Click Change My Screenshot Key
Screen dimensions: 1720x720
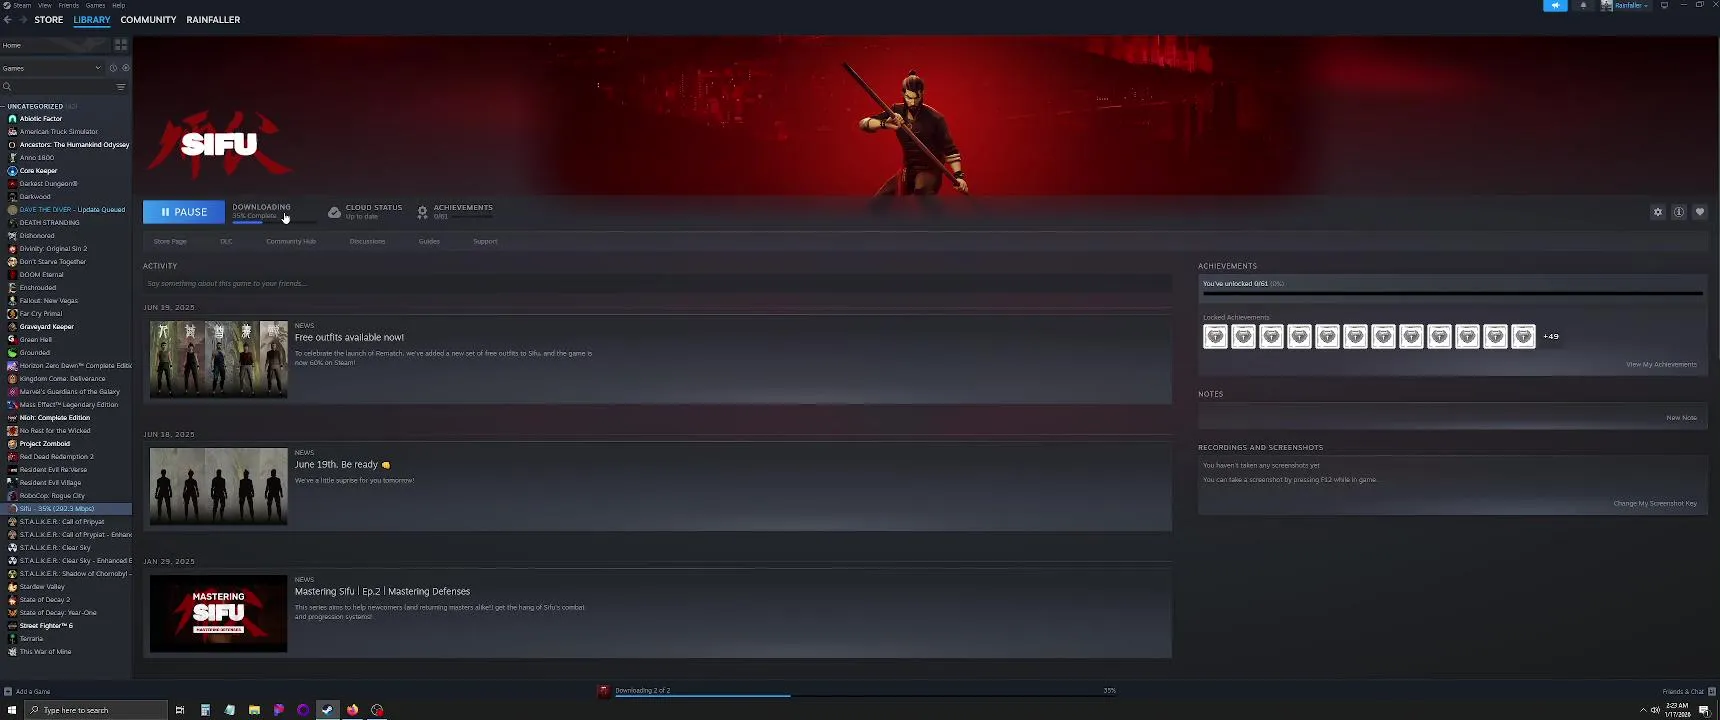point(1655,503)
